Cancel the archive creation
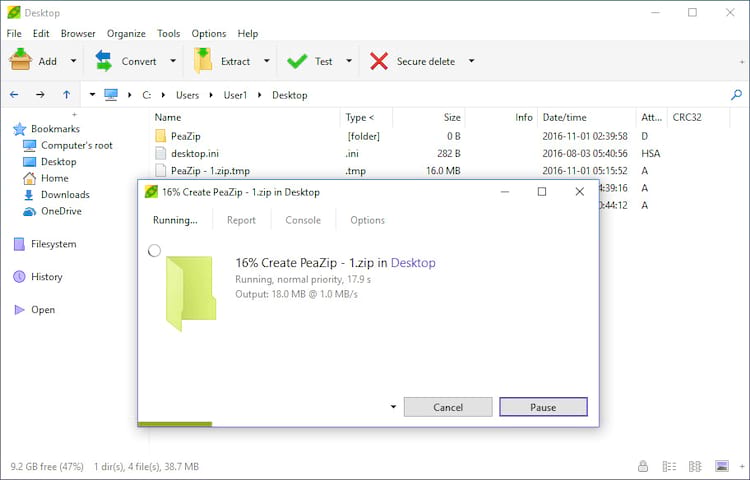 click(x=448, y=407)
